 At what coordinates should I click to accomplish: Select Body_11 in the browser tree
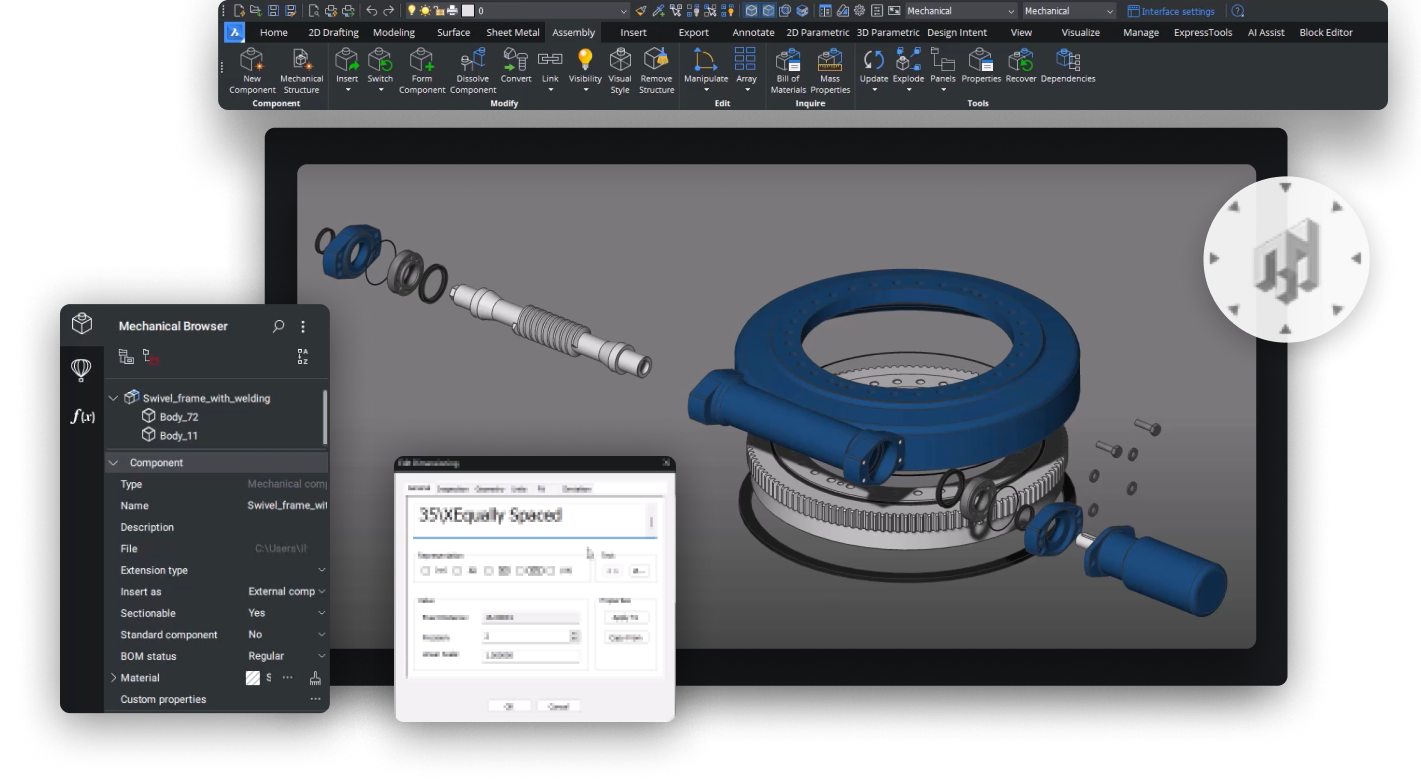pyautogui.click(x=169, y=436)
